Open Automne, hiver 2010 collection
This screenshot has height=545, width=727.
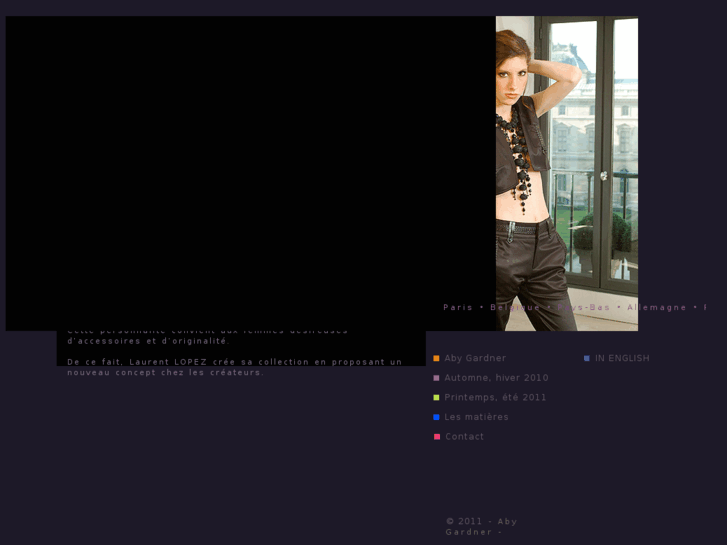[x=496, y=378]
